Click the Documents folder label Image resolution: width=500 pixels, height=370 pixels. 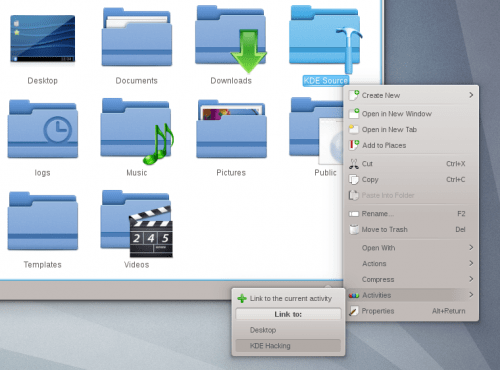click(137, 81)
